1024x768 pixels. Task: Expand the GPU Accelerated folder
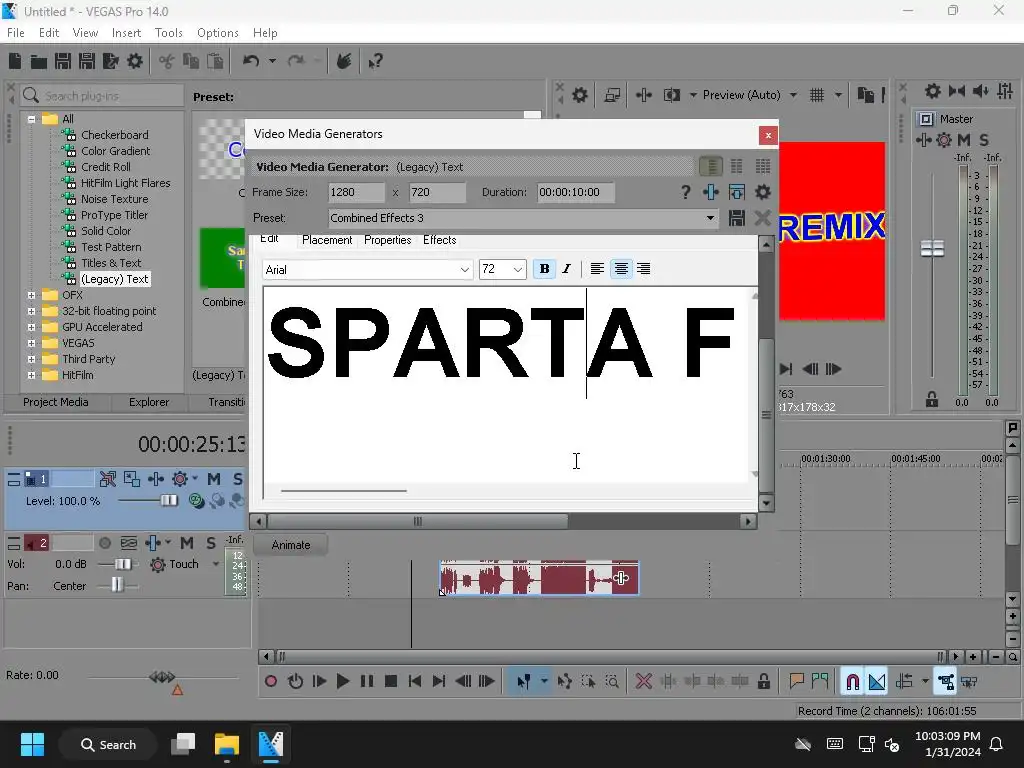point(31,327)
